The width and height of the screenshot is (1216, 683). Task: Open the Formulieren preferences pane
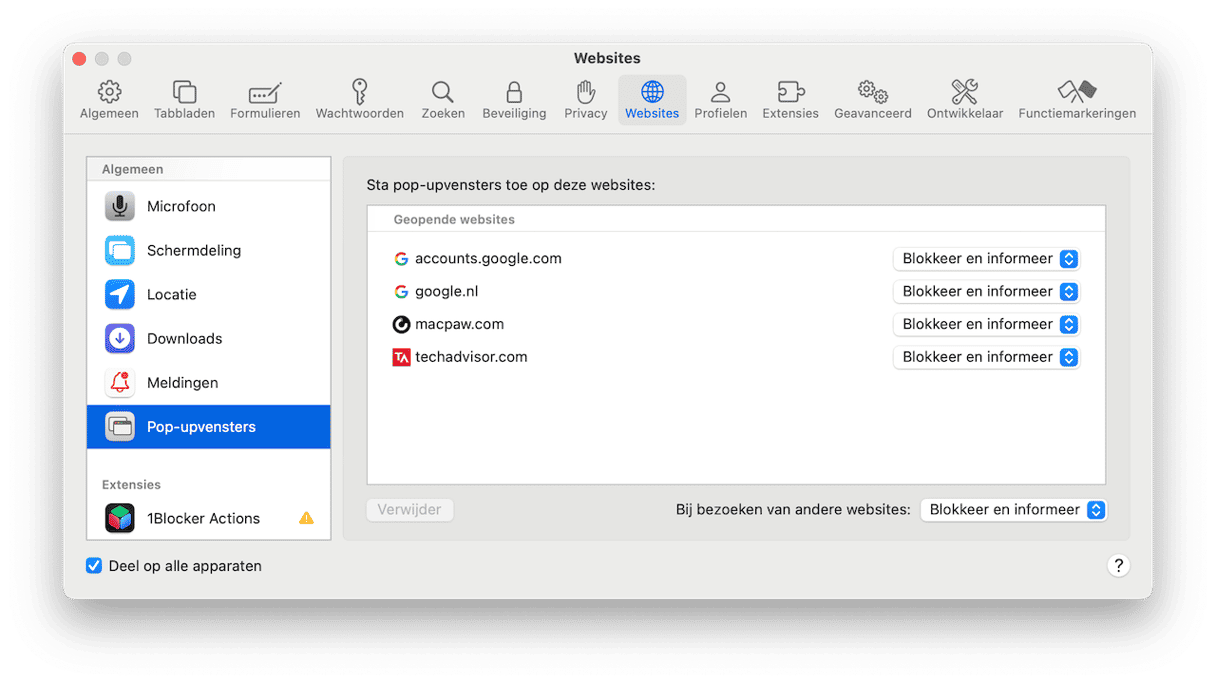265,100
